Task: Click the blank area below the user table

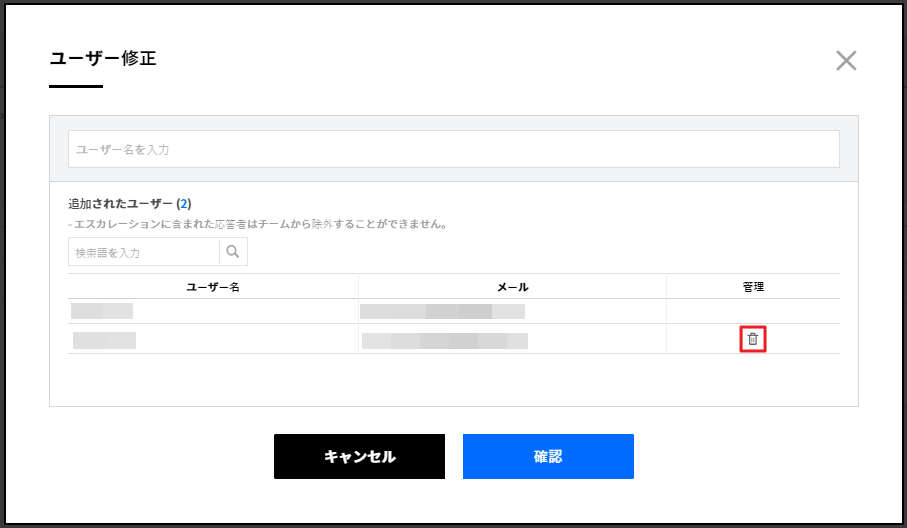Action: (453, 380)
